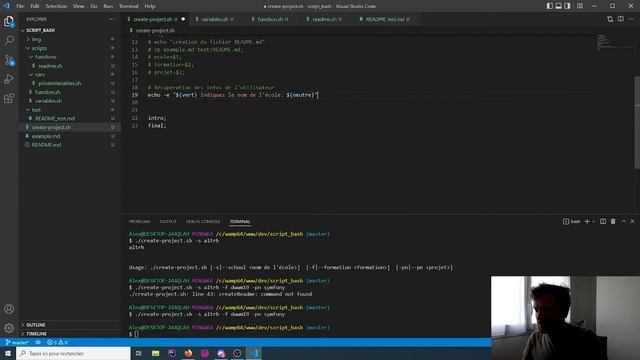640x360 pixels.
Task: Open the Accounts menu icon
Action: (x=9, y=309)
